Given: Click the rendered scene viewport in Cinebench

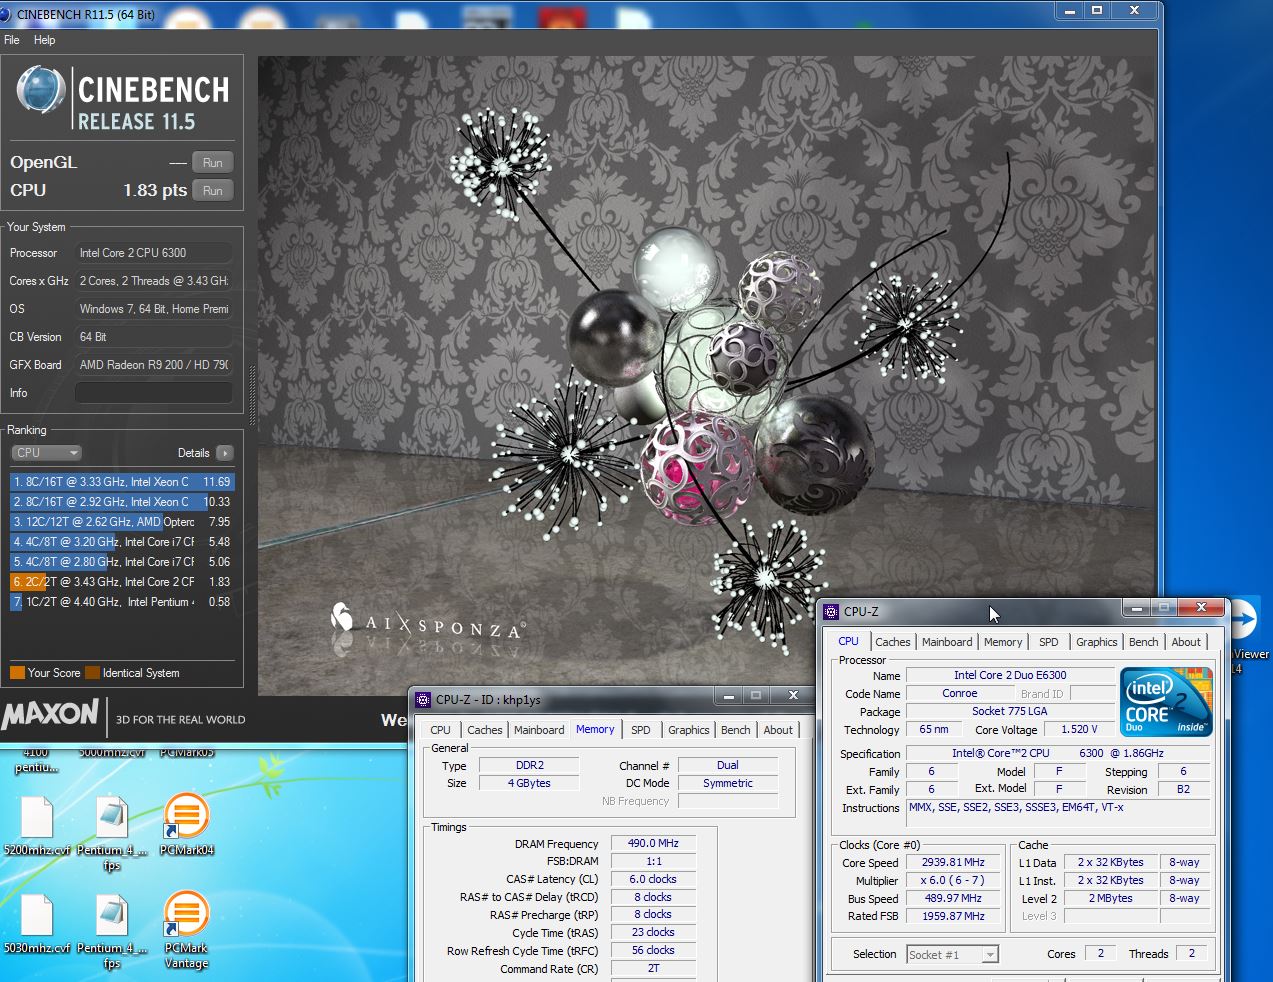Looking at the screenshot, I should (706, 375).
